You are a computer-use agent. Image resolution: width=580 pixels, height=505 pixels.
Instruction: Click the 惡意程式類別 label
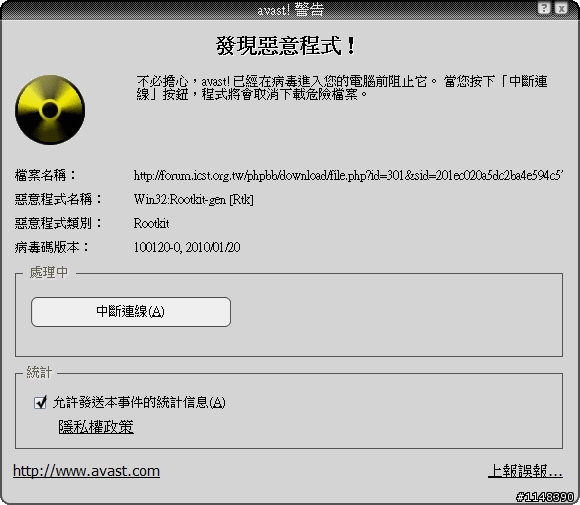point(58,223)
